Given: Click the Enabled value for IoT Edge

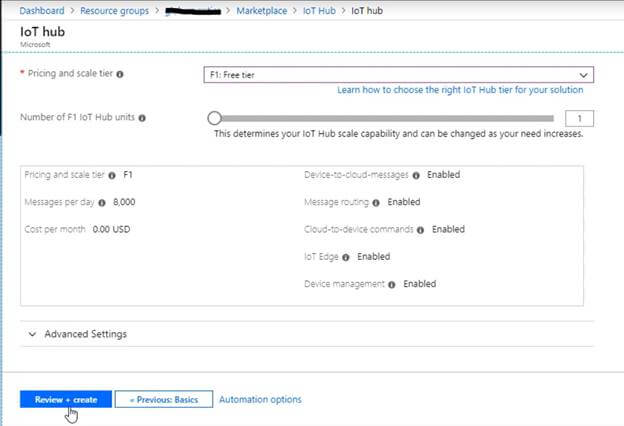Looking at the screenshot, I should pyautogui.click(x=374, y=257).
